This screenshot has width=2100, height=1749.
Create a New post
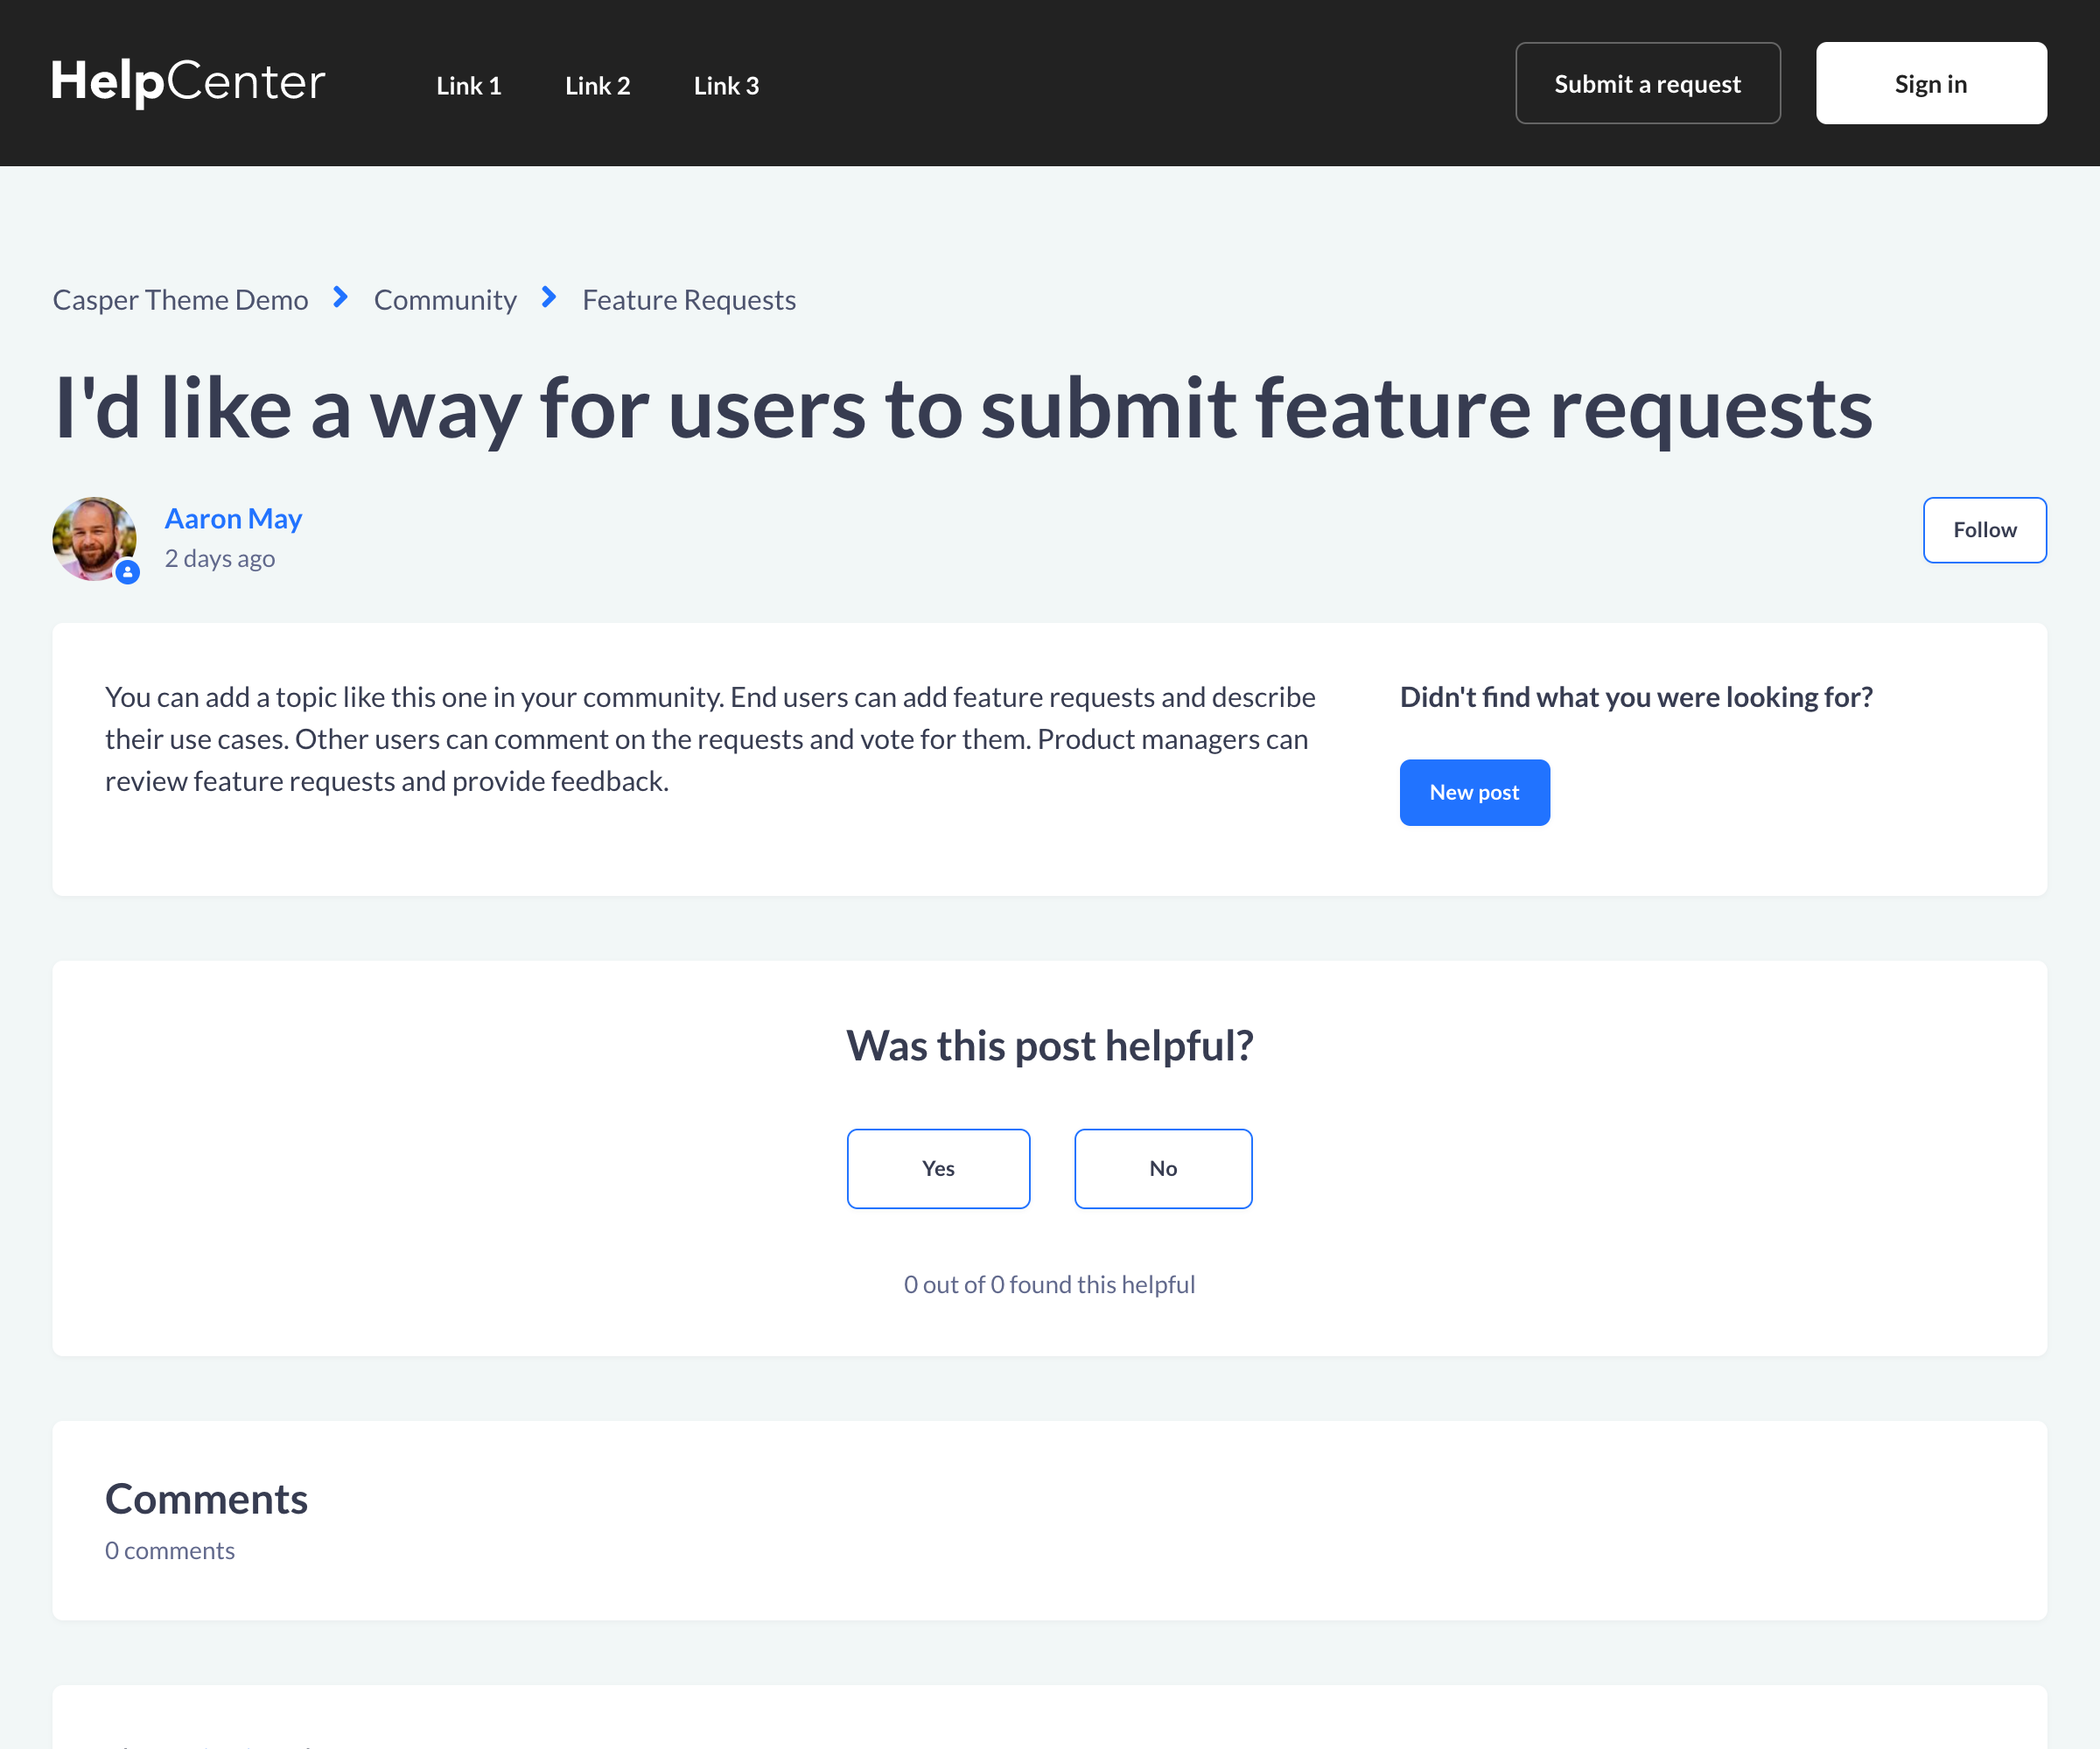1474,792
